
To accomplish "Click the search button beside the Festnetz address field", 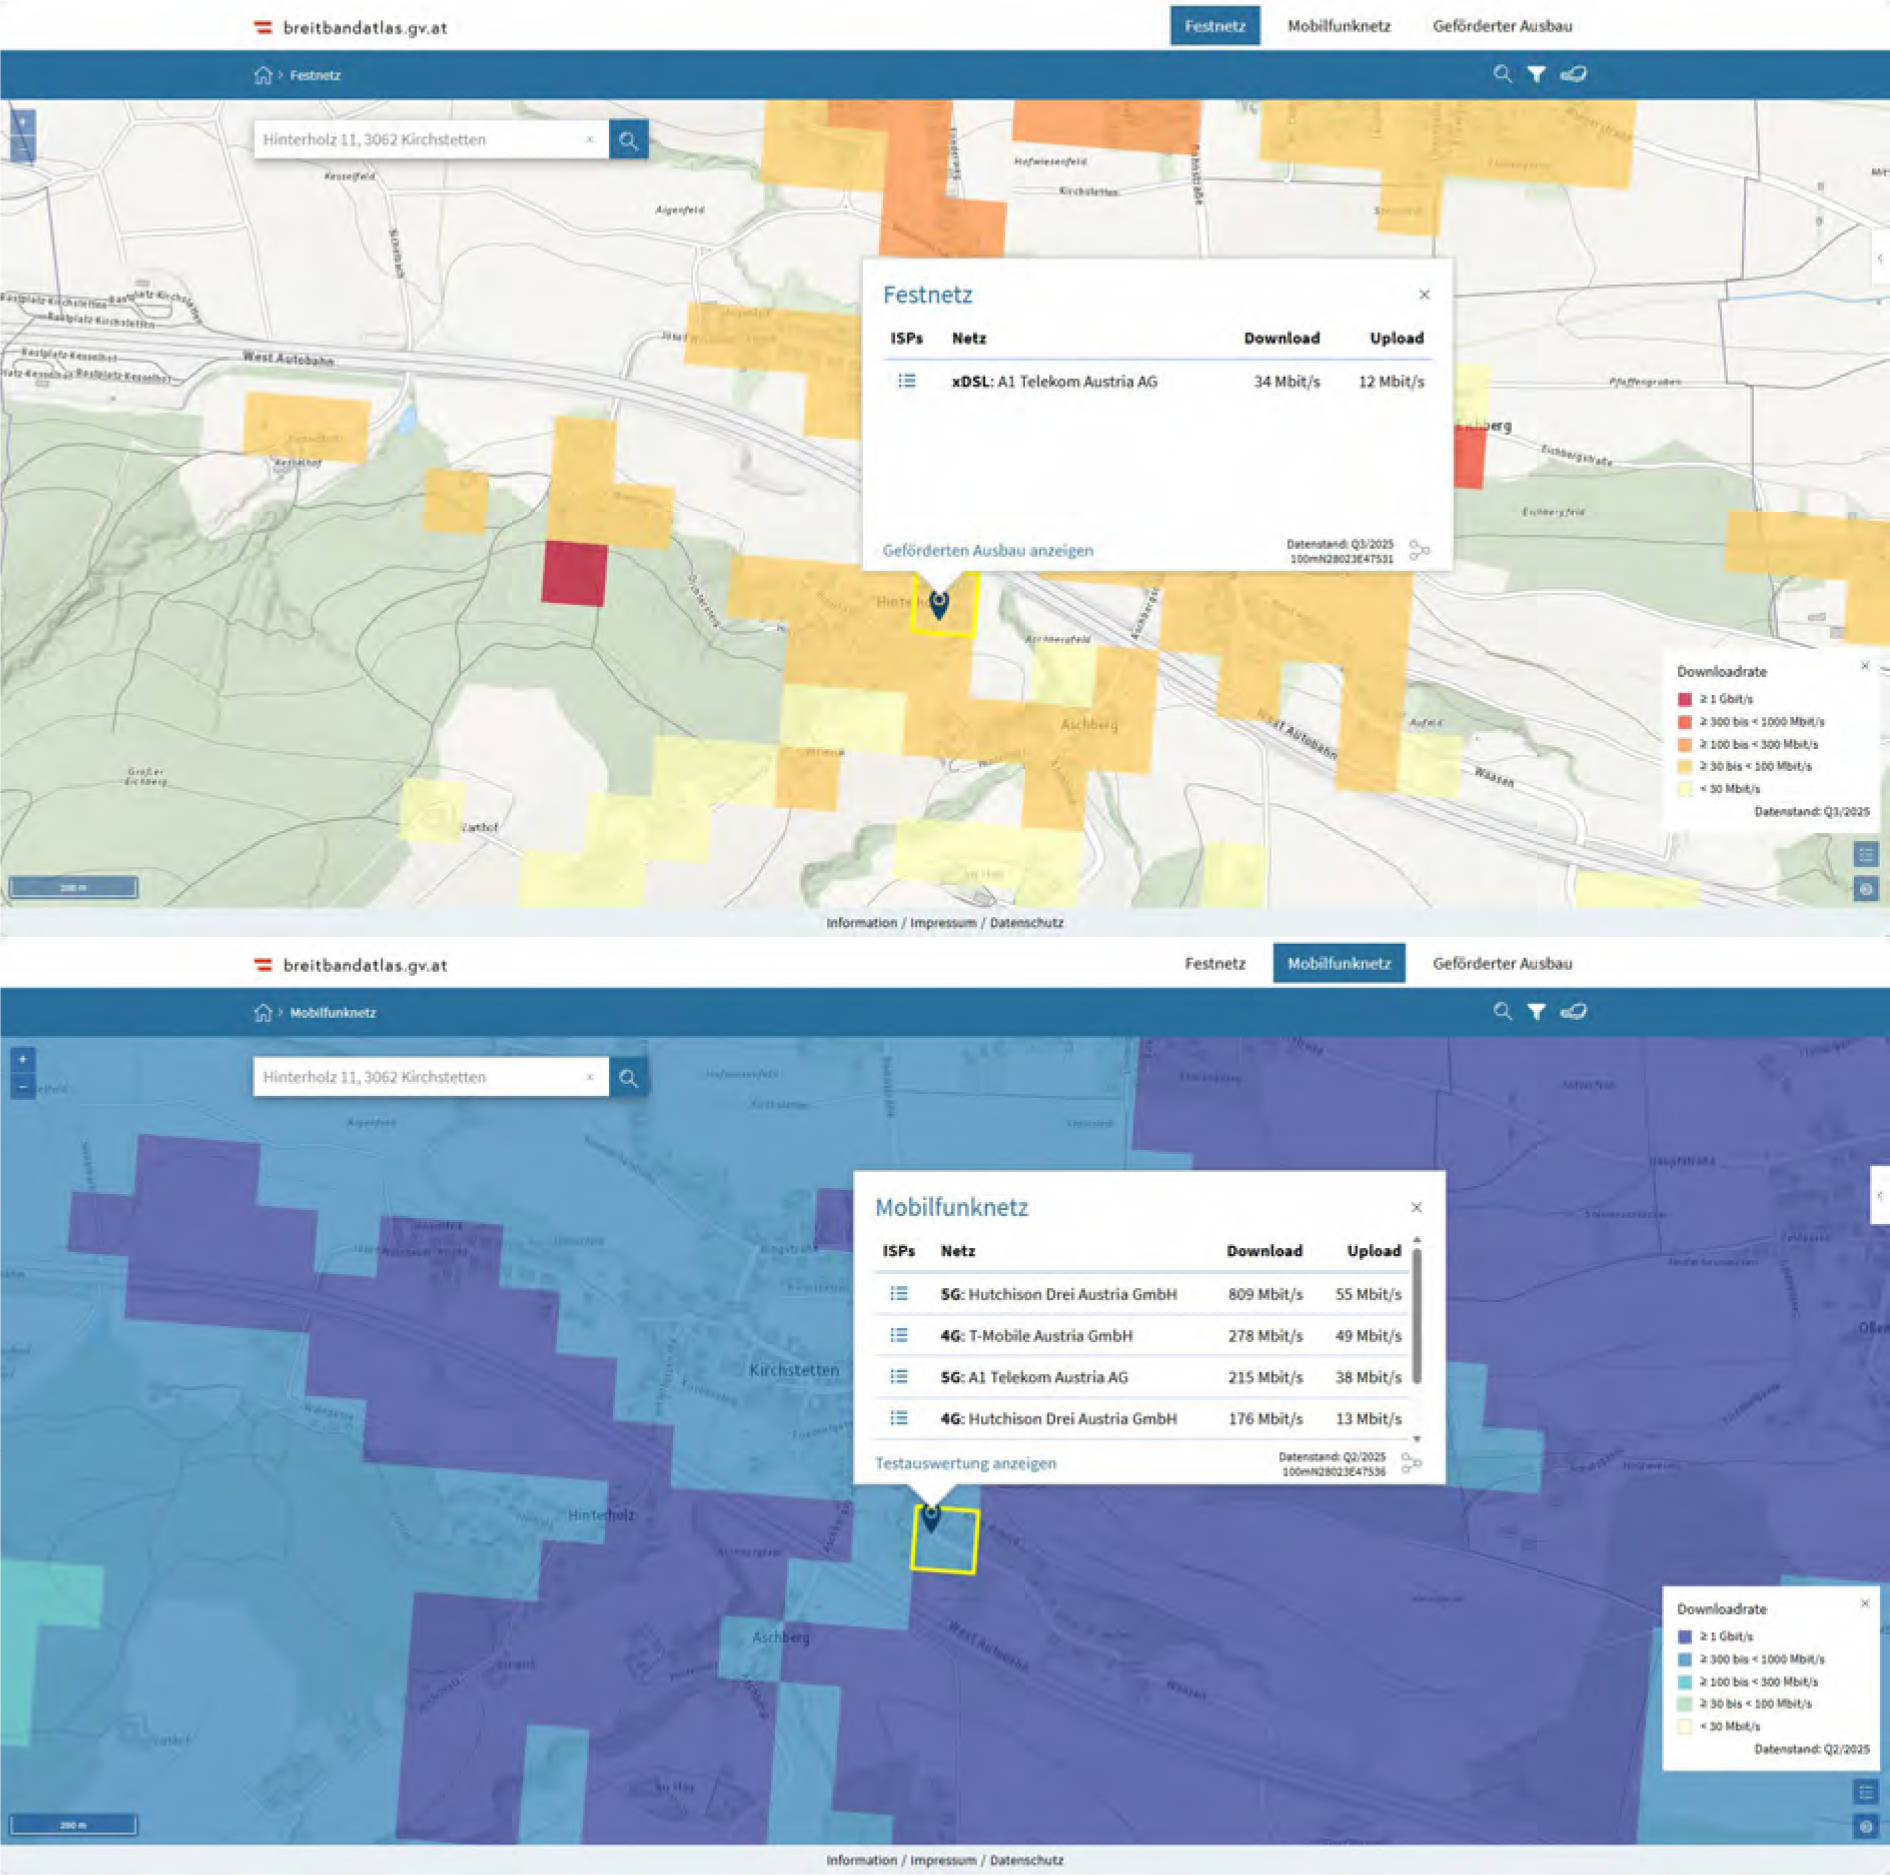I will pyautogui.click(x=628, y=140).
